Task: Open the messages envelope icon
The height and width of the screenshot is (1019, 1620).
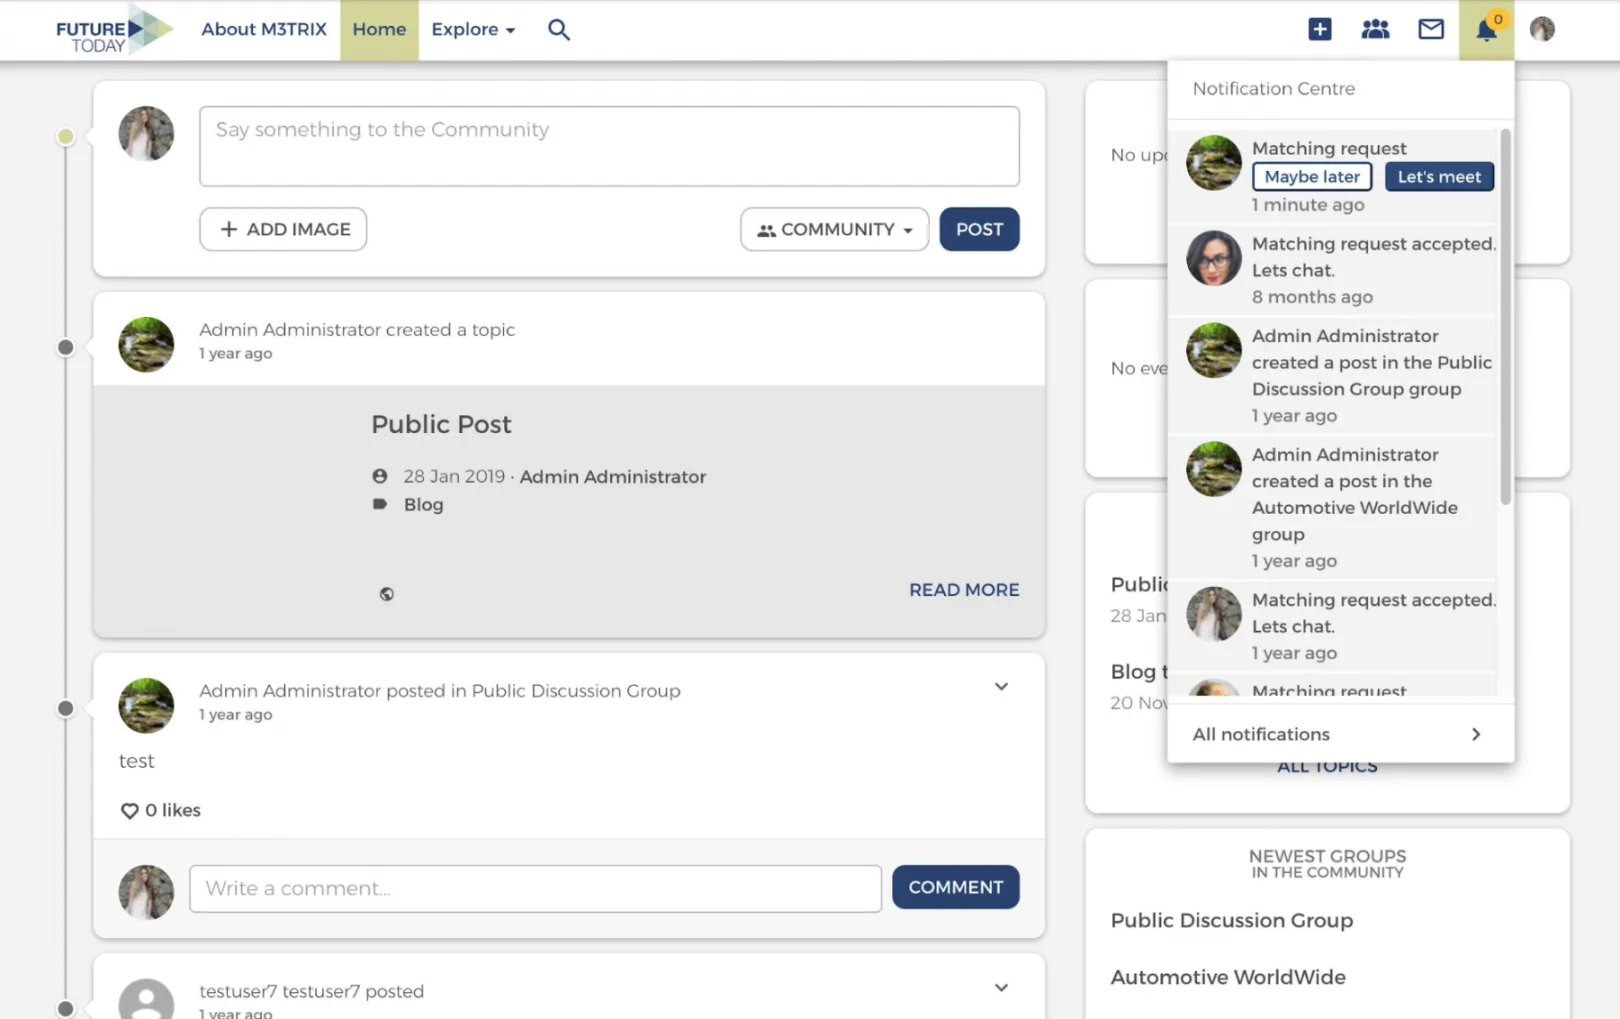Action: [x=1431, y=30]
